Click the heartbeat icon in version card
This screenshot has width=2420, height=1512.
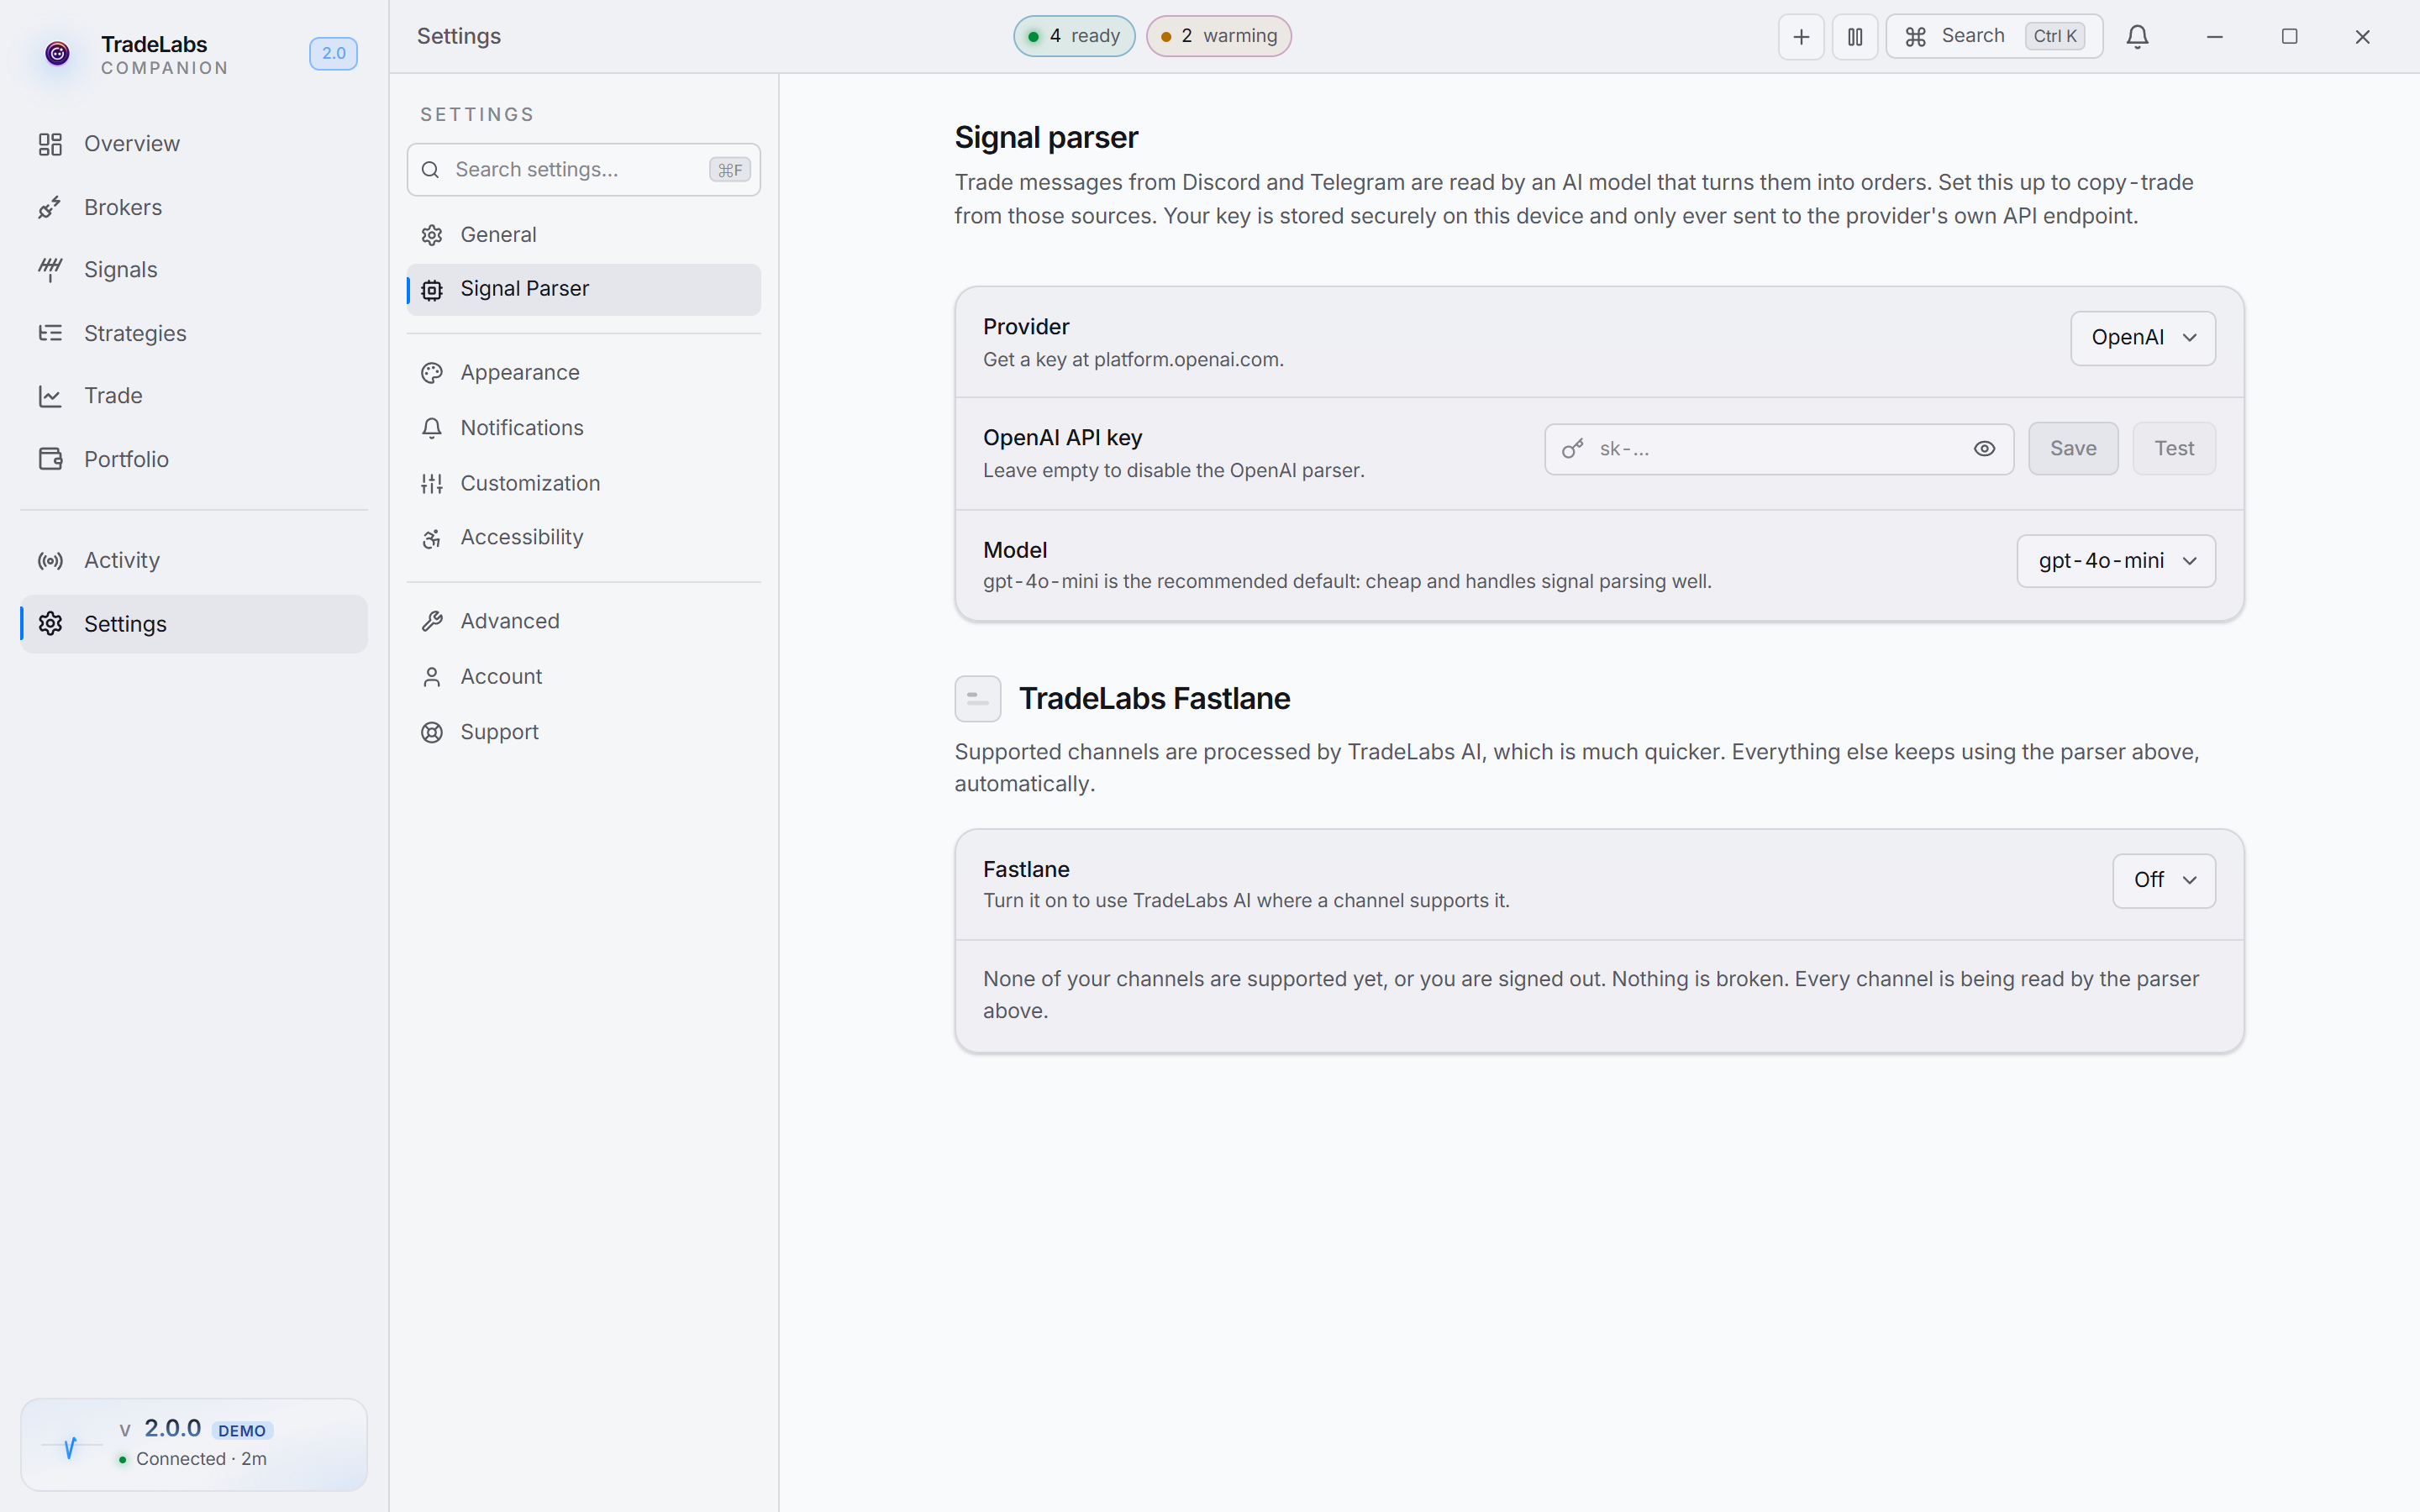pyautogui.click(x=70, y=1446)
